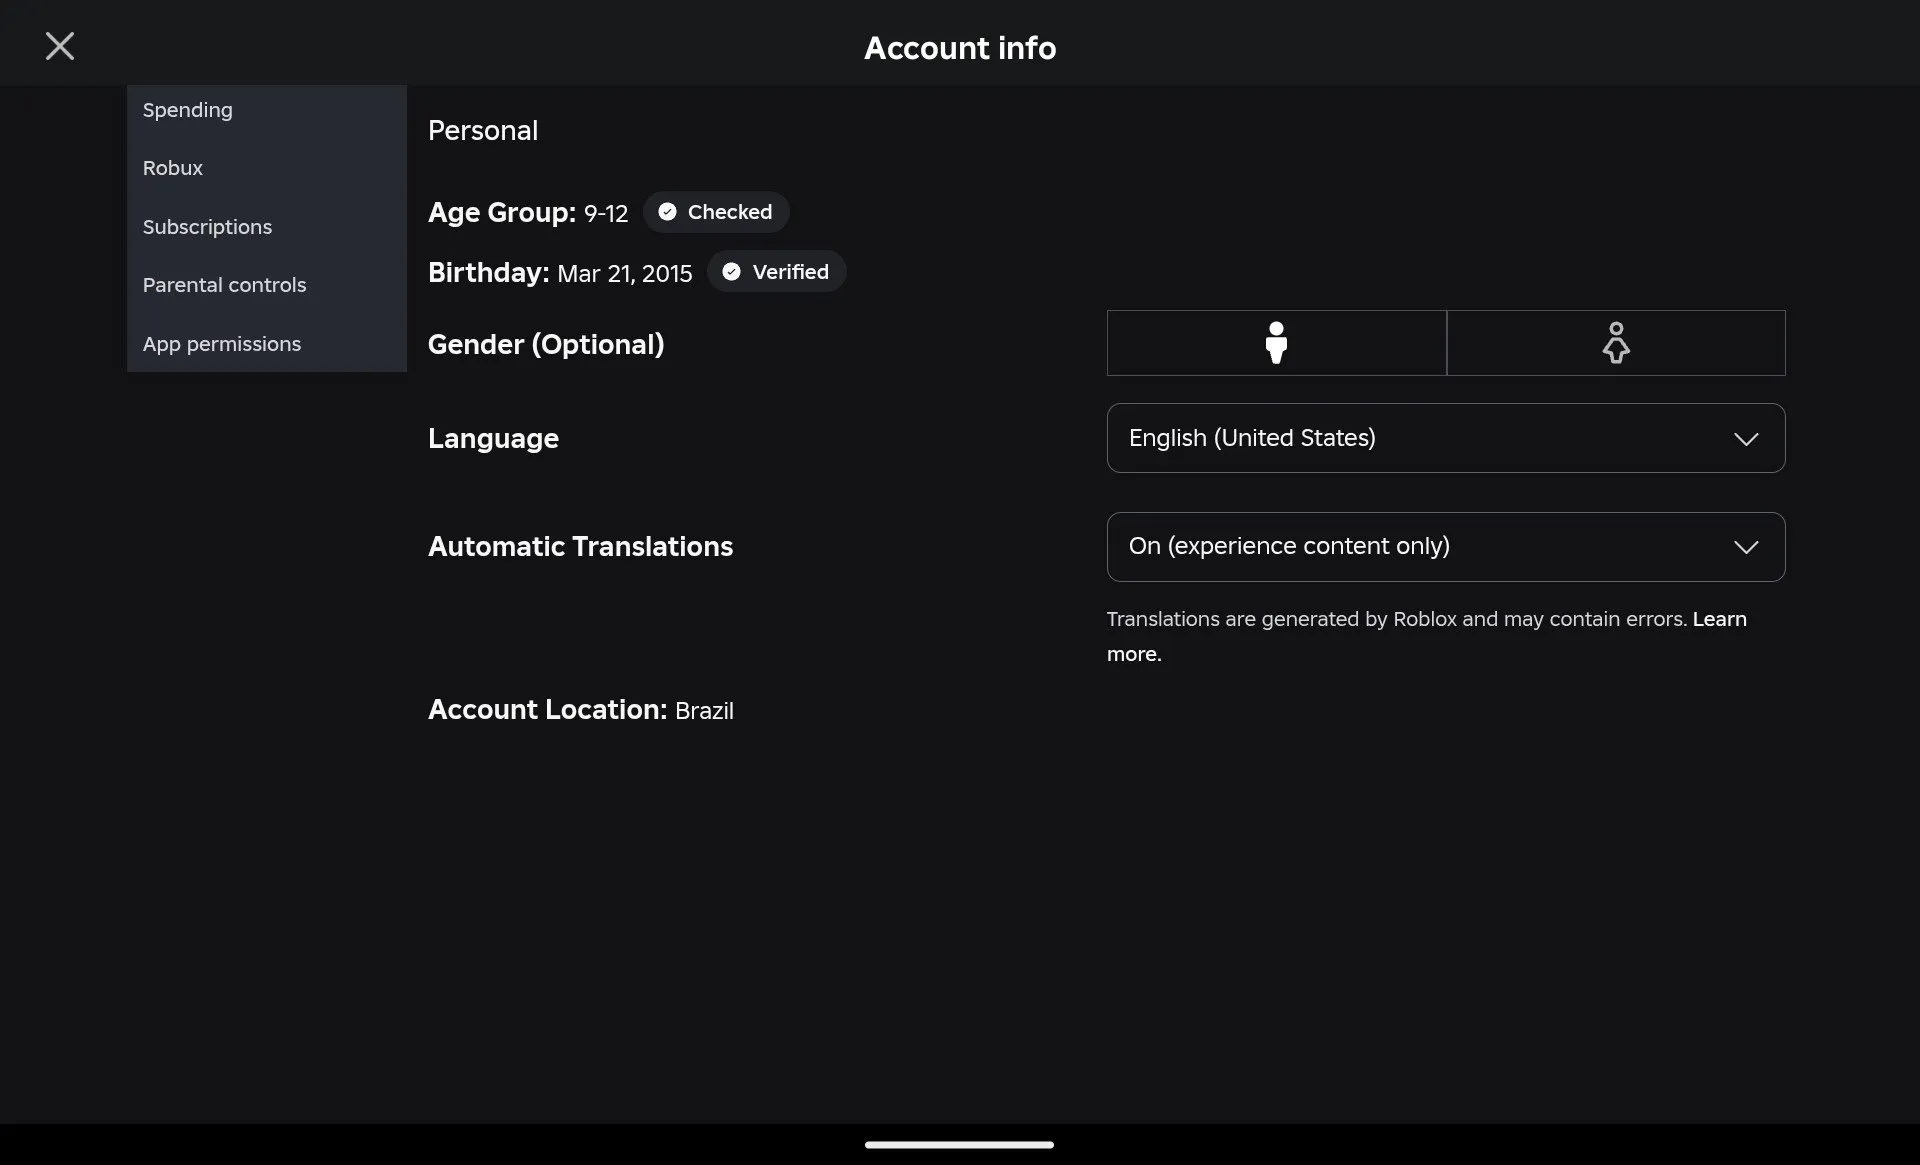1920x1165 pixels.
Task: Tap the home indicator bar at bottom
Action: 959,1145
